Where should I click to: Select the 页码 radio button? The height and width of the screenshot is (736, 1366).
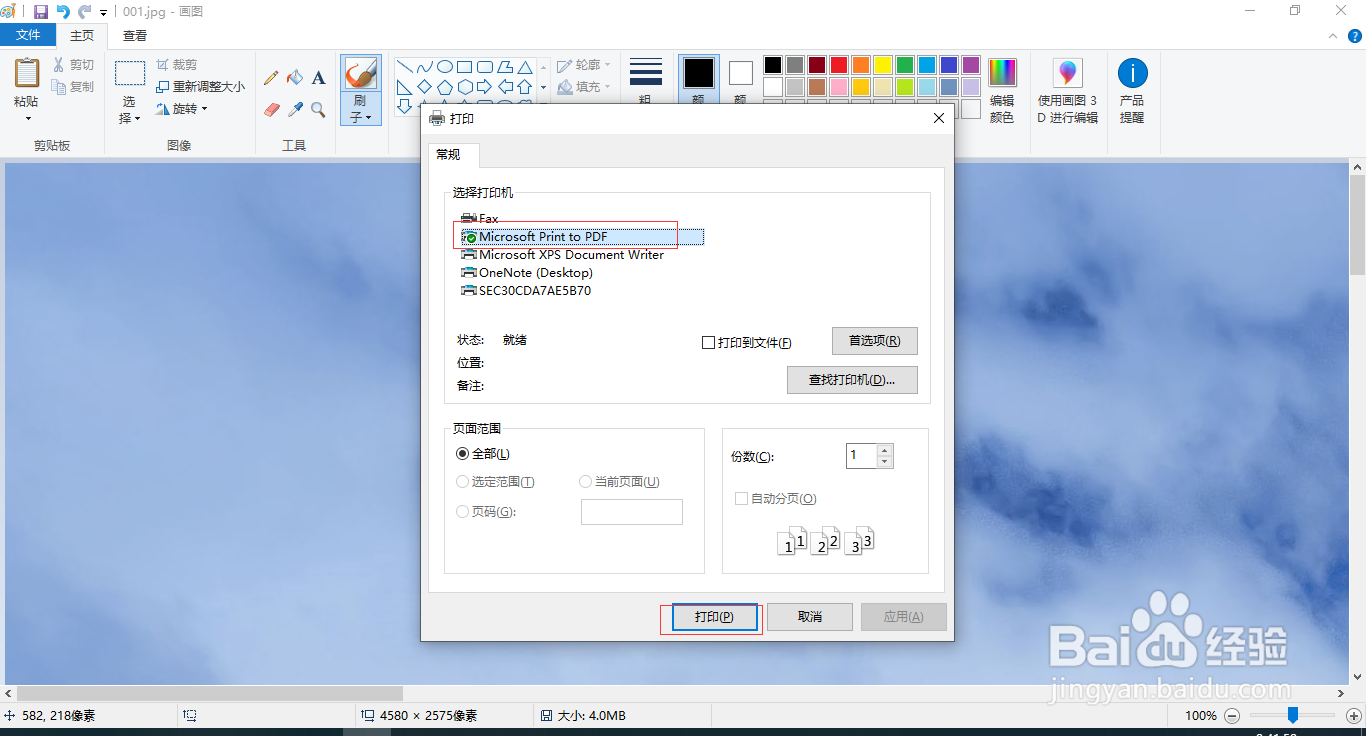point(462,511)
